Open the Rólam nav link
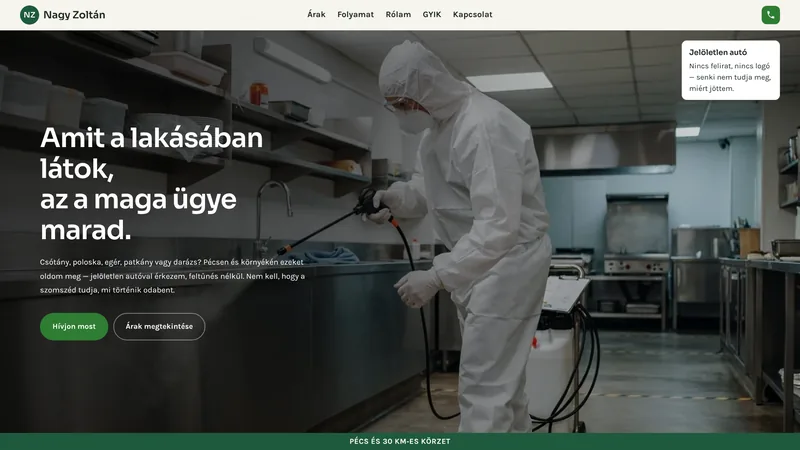 click(x=398, y=14)
